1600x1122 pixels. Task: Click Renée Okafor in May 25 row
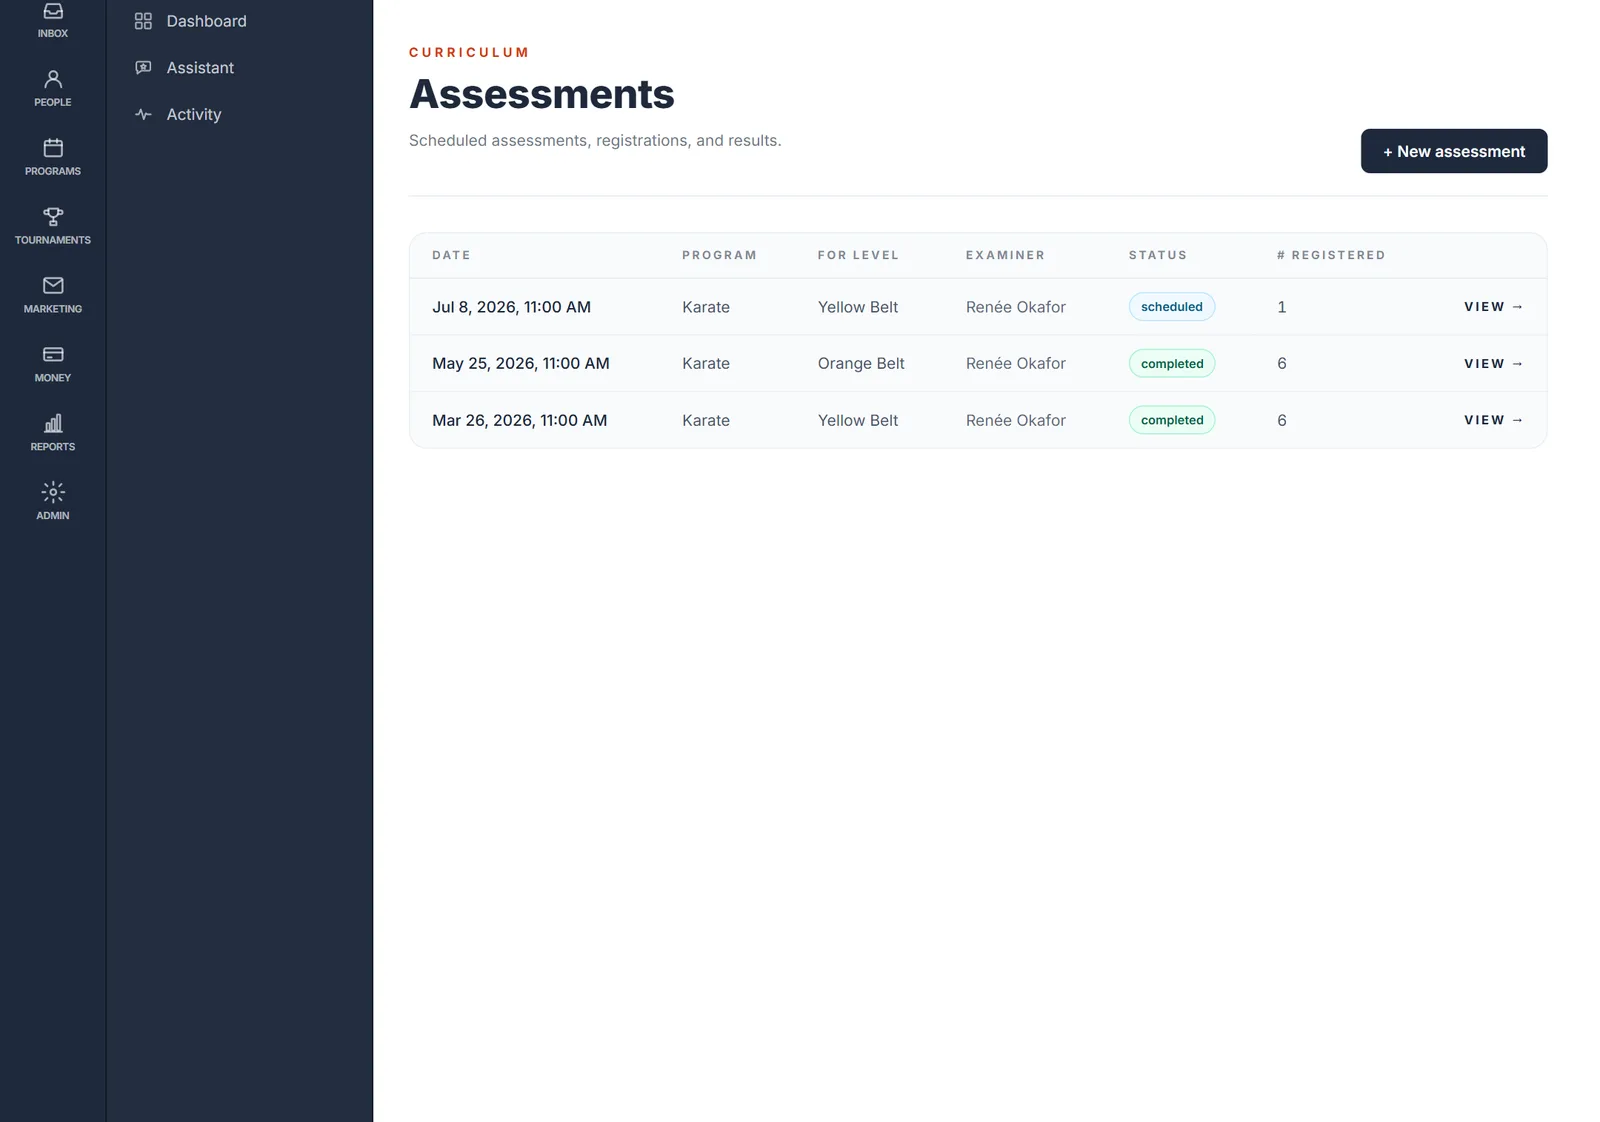coord(1016,364)
